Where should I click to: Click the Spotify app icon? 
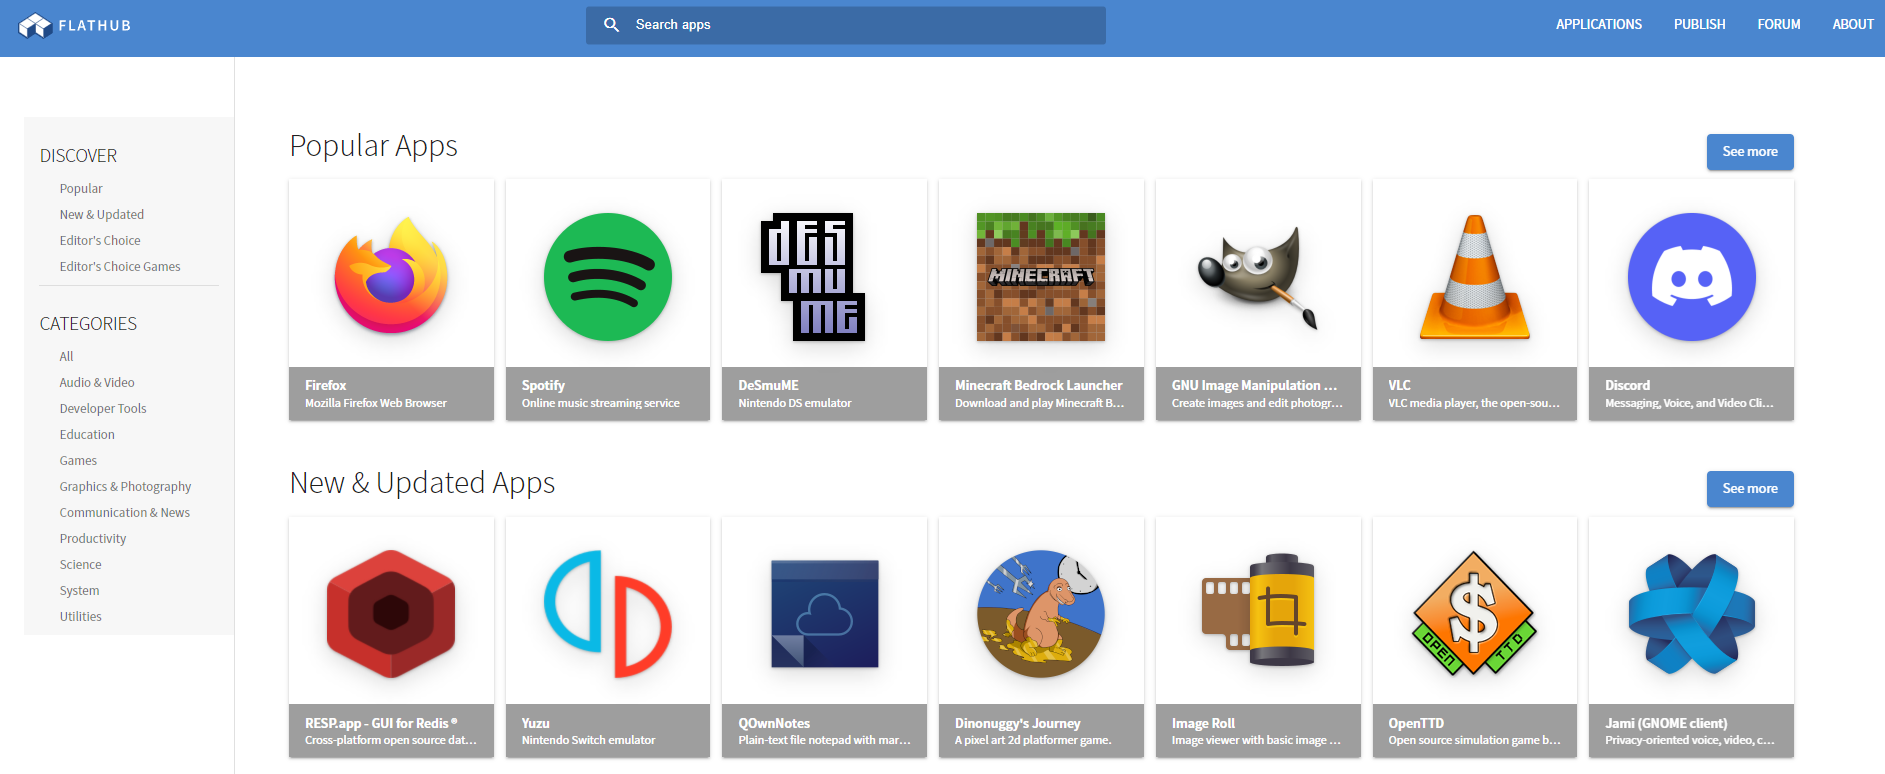(608, 277)
